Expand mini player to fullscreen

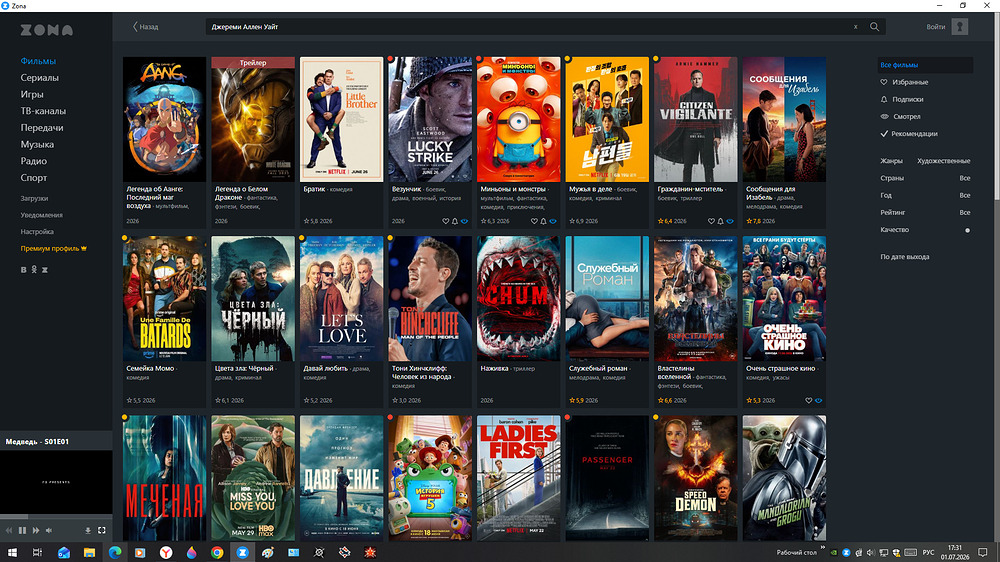click(101, 530)
